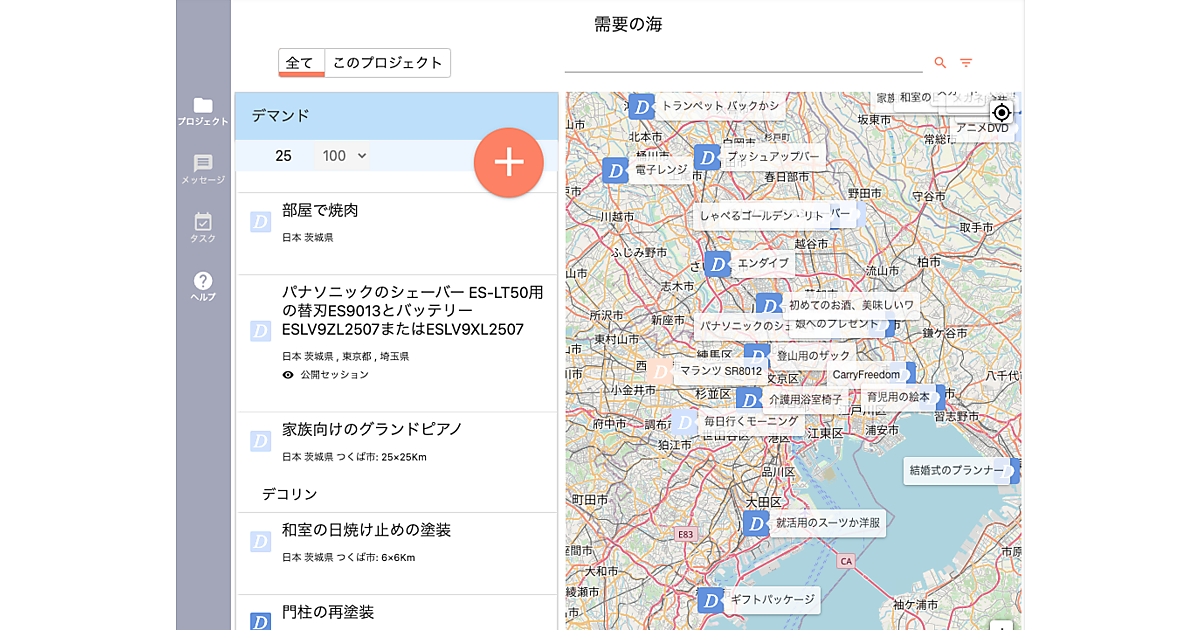
Task: Select the ギフトパッケージ map marker
Action: [710, 601]
